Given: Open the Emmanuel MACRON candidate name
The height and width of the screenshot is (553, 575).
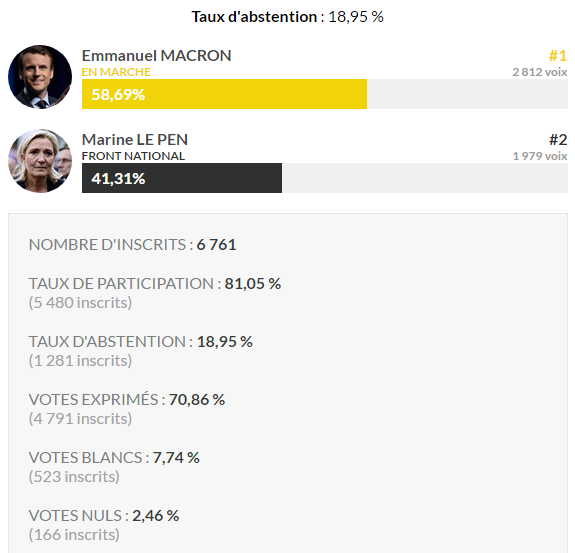Looking at the screenshot, I should tap(157, 56).
